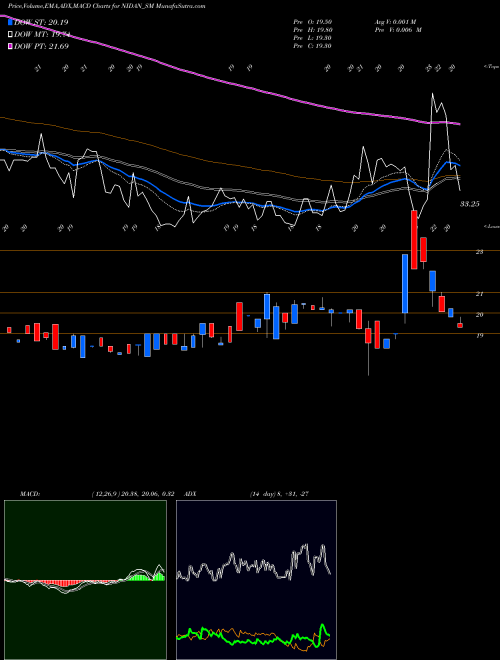Click the price axis label 23
The image size is (500, 660).
pyautogui.click(x=479, y=252)
